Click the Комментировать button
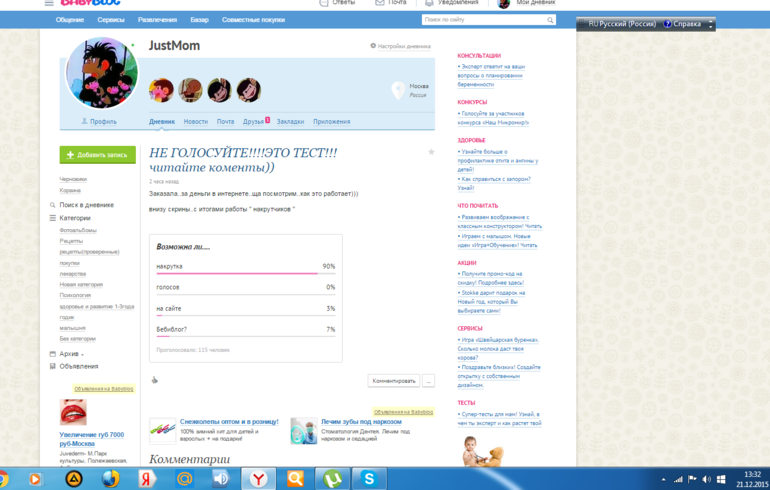Screen dimensions: 770x490 click(x=394, y=381)
